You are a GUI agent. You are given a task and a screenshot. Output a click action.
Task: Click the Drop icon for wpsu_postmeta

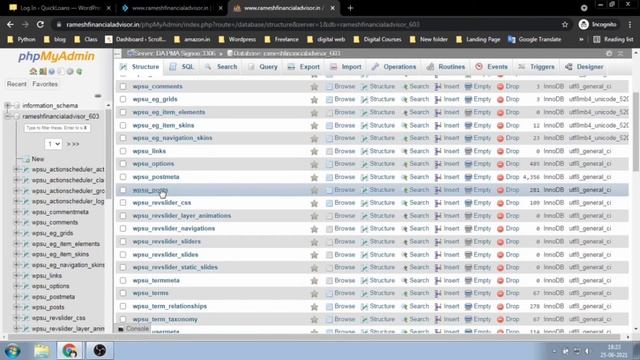click(500, 177)
